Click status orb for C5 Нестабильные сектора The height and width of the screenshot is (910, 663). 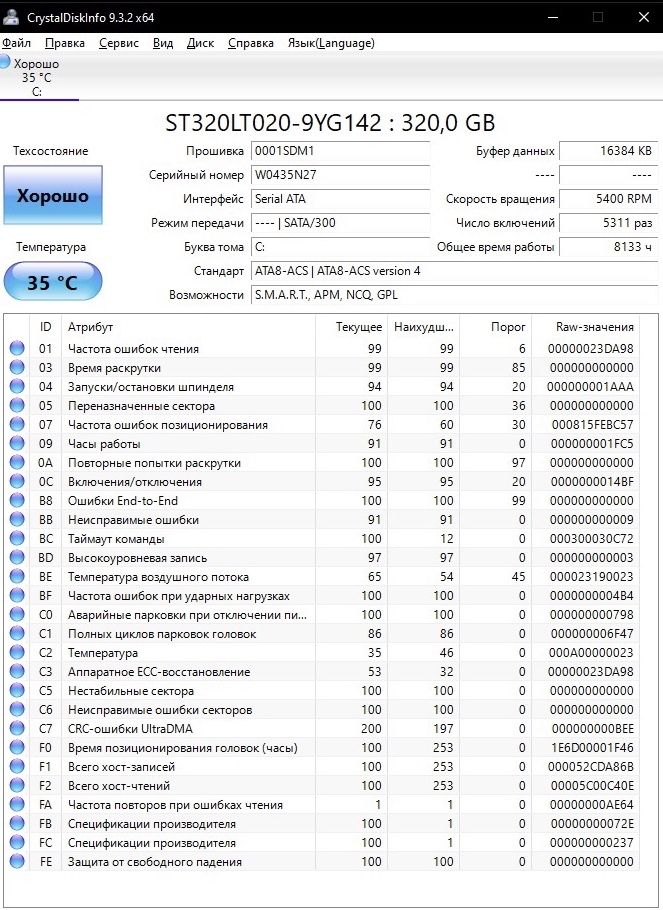pyautogui.click(x=17, y=691)
